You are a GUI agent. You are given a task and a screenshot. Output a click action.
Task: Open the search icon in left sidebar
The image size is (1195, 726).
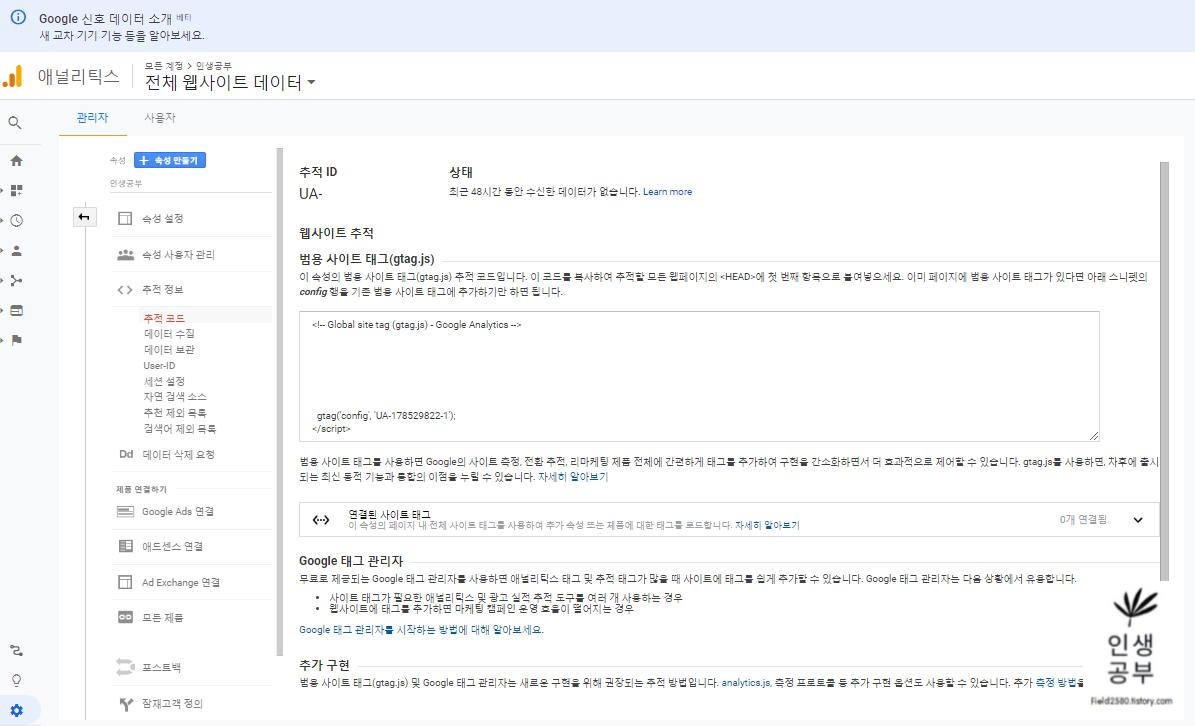[15, 123]
